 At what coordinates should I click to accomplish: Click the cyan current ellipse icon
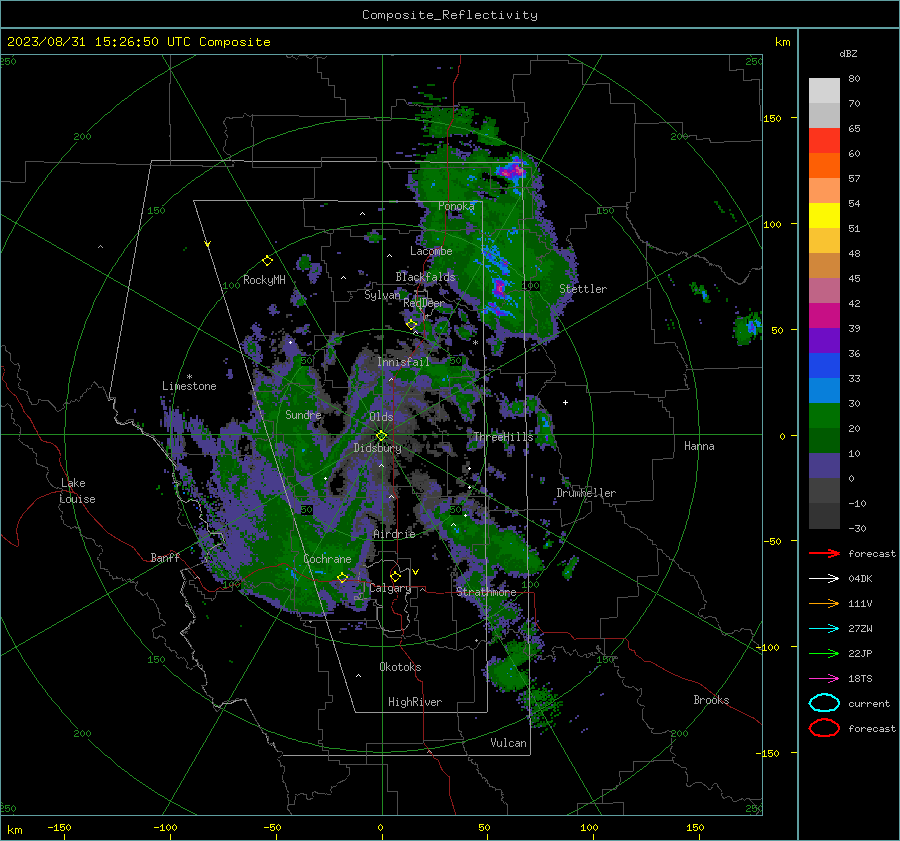click(824, 703)
